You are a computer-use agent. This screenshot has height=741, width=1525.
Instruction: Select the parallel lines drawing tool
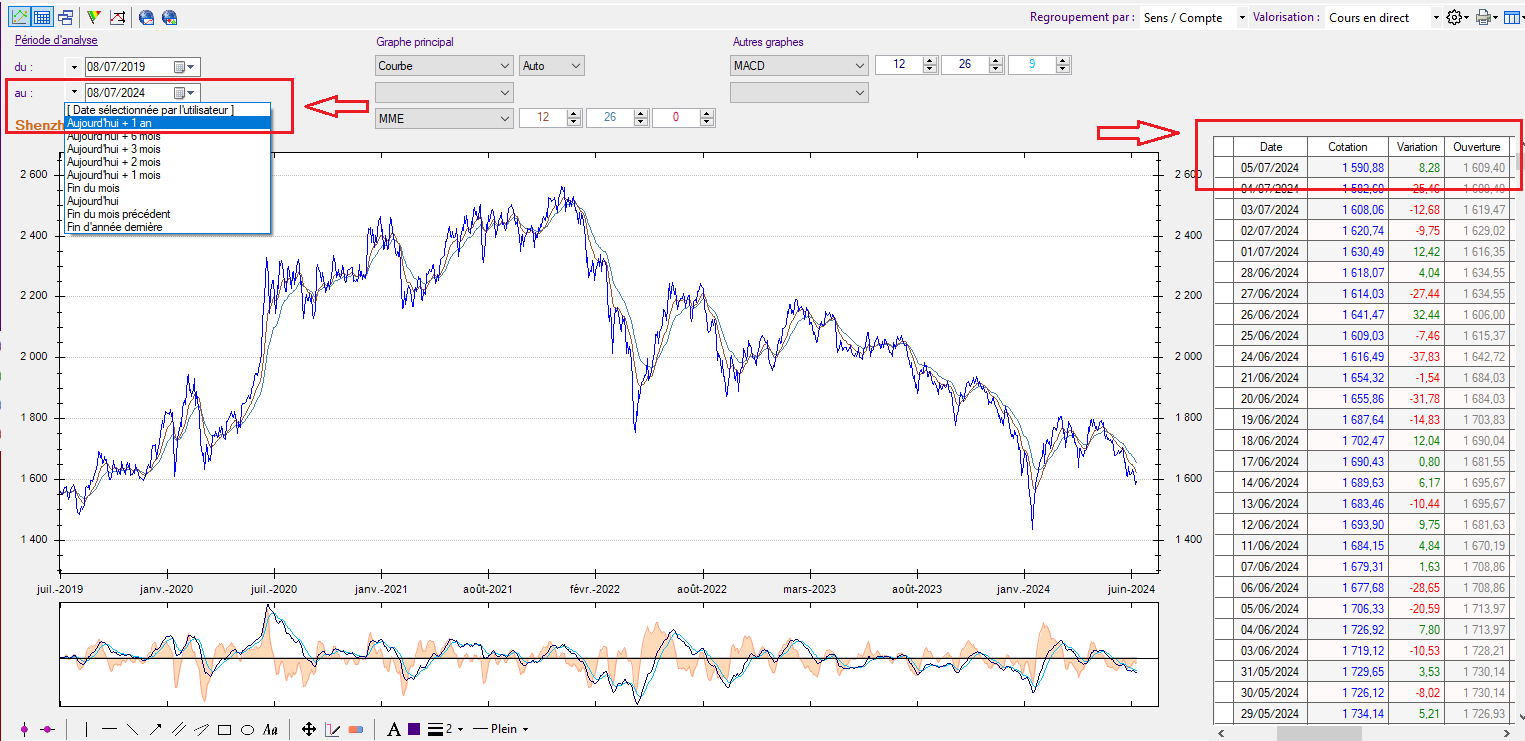pyautogui.click(x=179, y=729)
